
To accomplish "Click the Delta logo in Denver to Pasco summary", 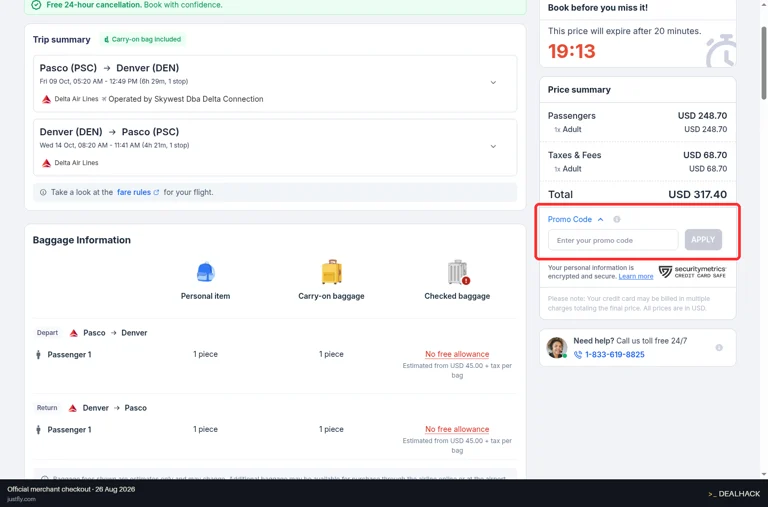I will tap(46, 163).
